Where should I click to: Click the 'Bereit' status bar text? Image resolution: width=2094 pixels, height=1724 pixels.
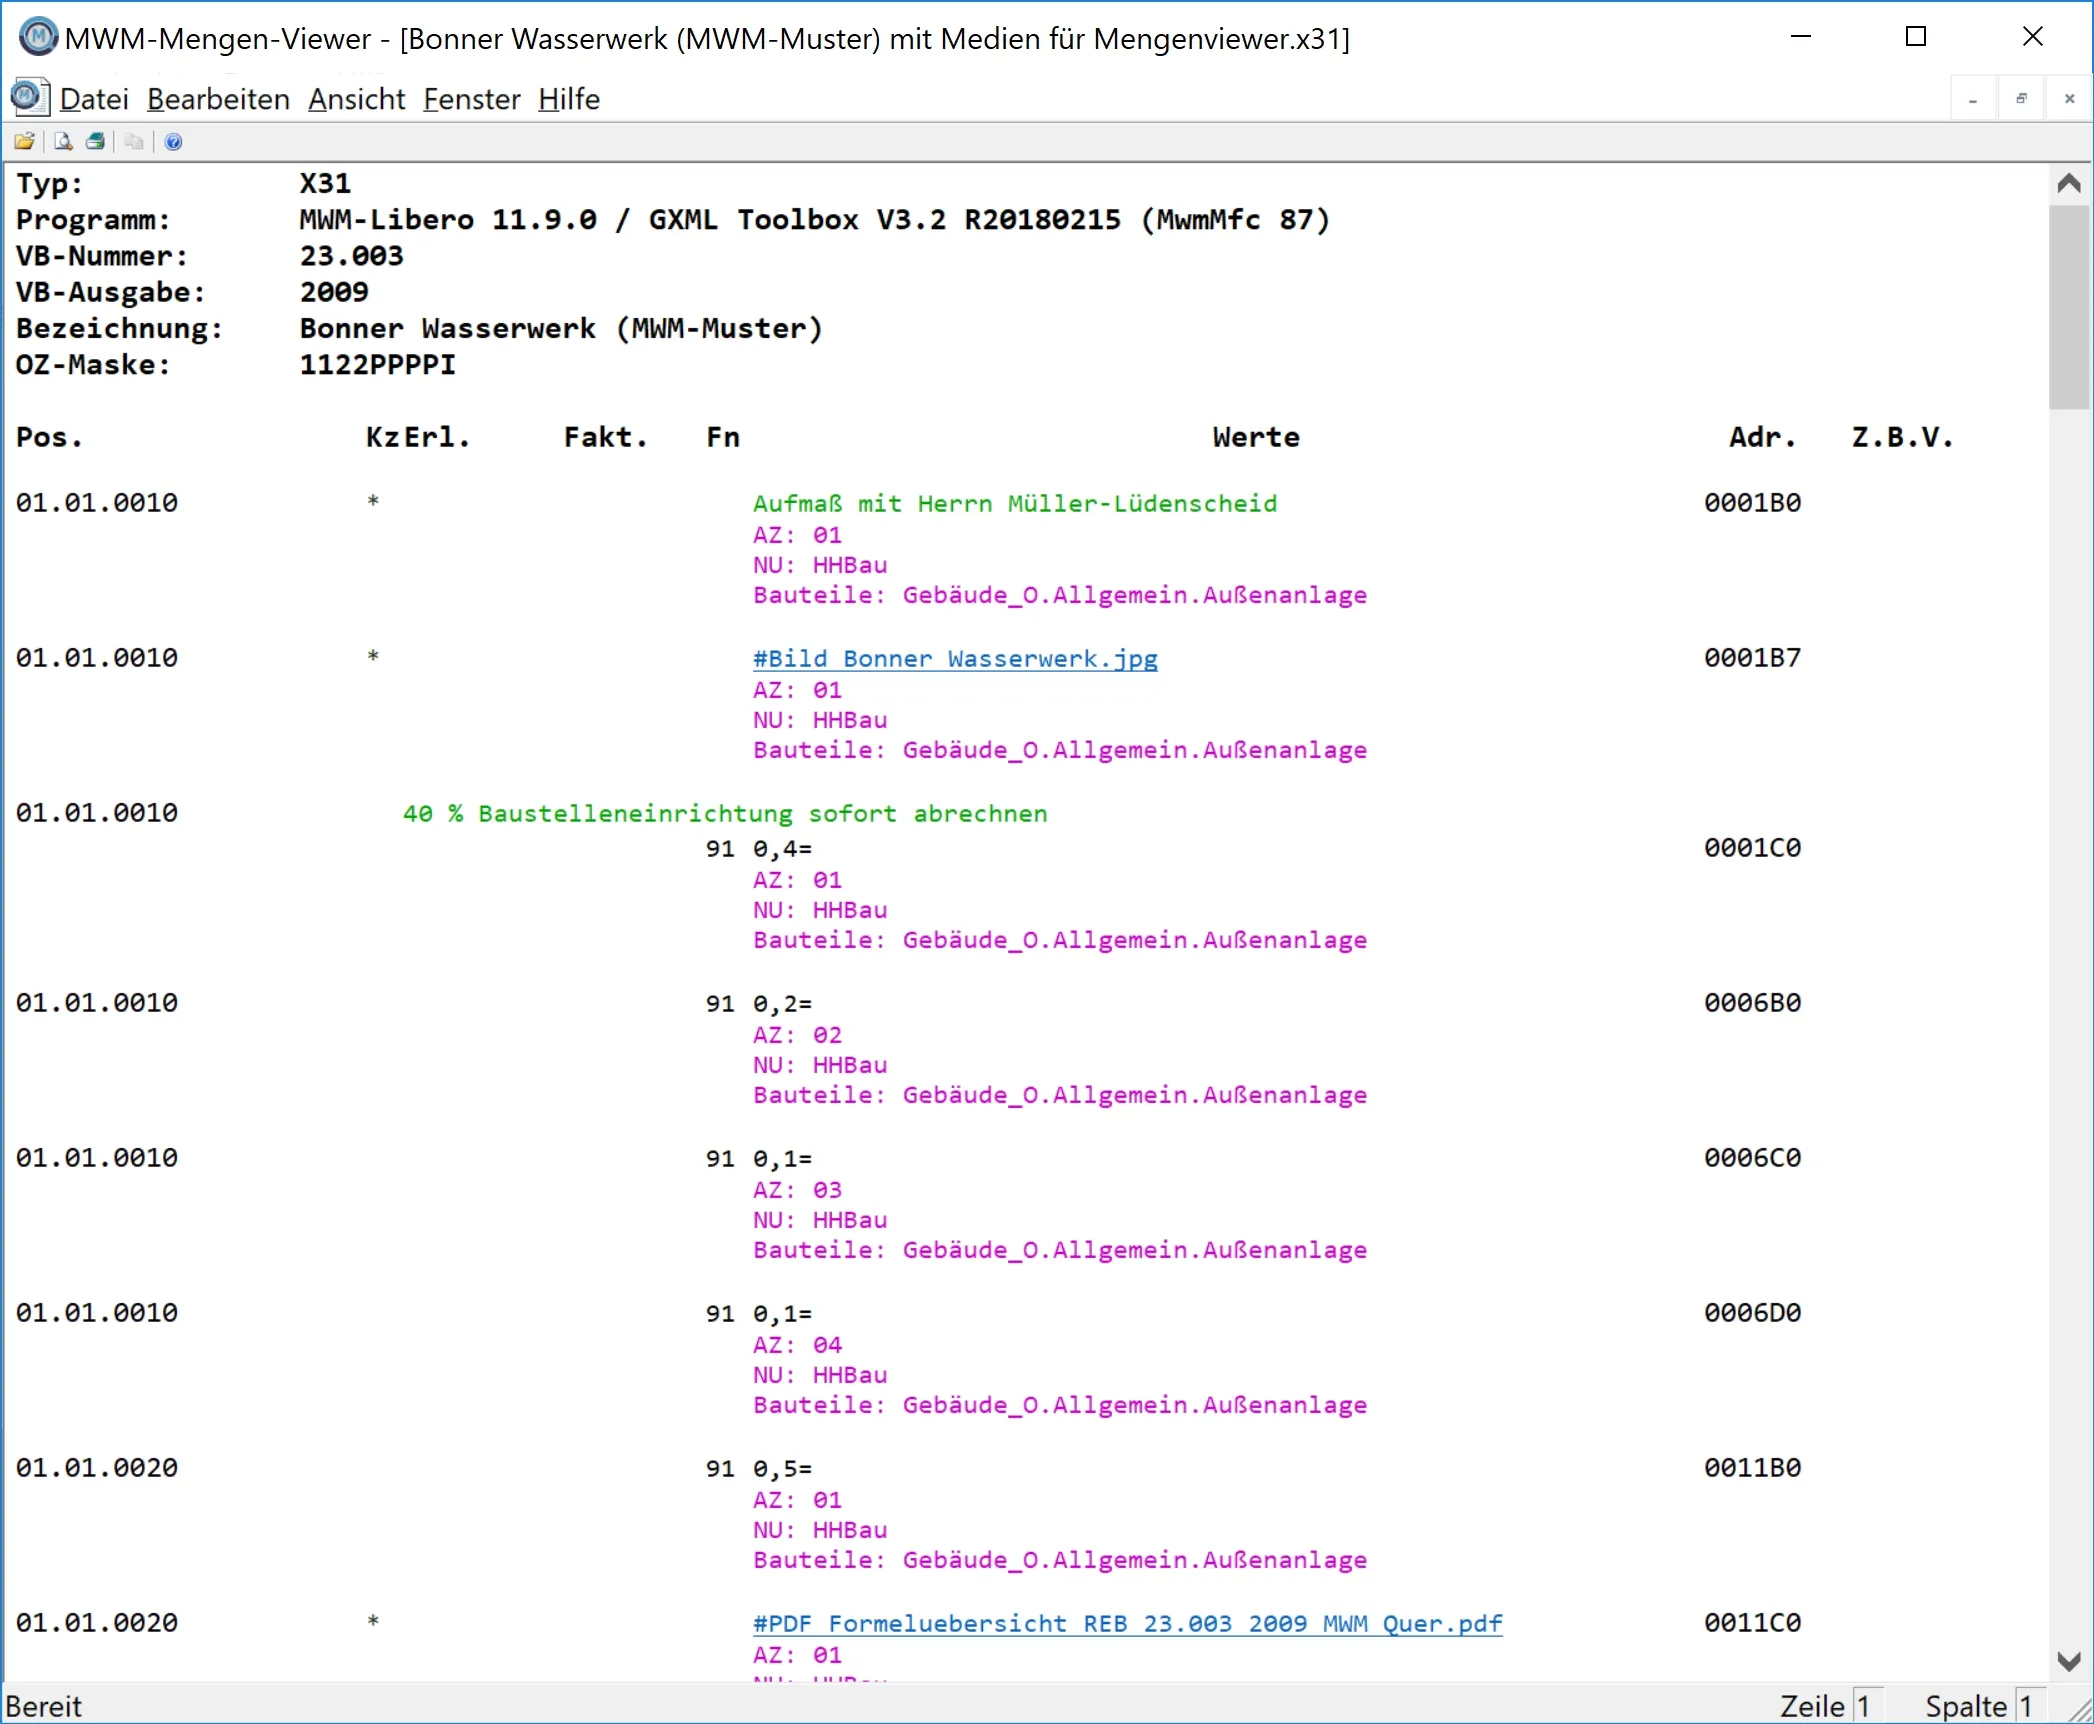(43, 1705)
